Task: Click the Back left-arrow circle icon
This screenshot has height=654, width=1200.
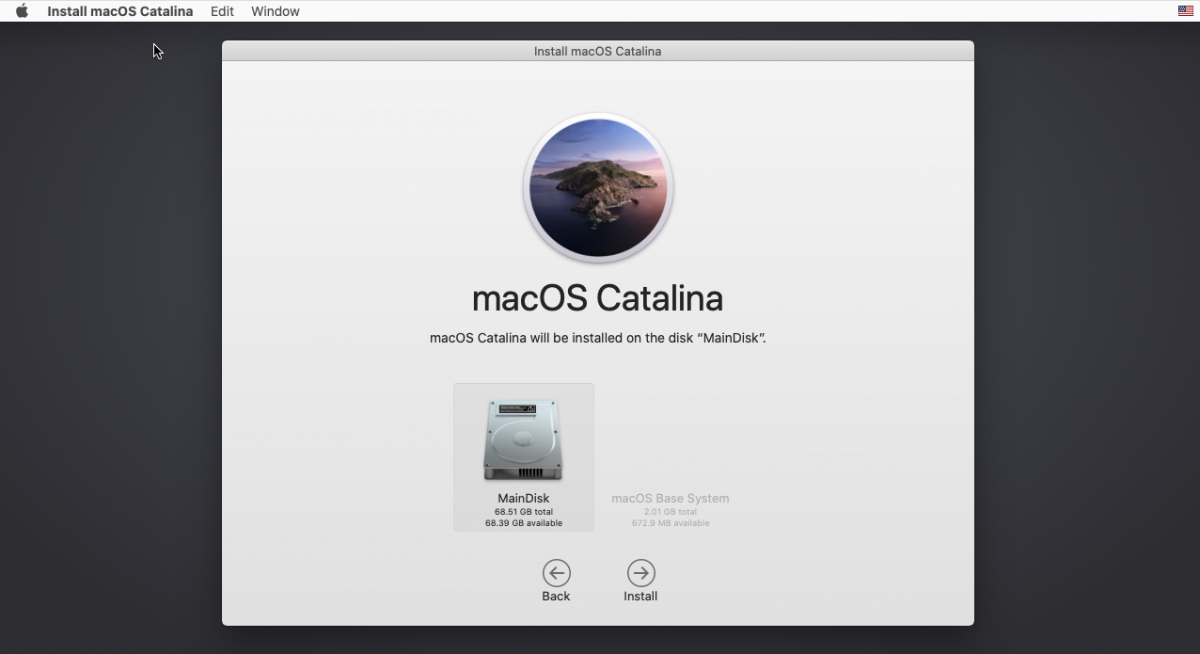Action: 556,573
